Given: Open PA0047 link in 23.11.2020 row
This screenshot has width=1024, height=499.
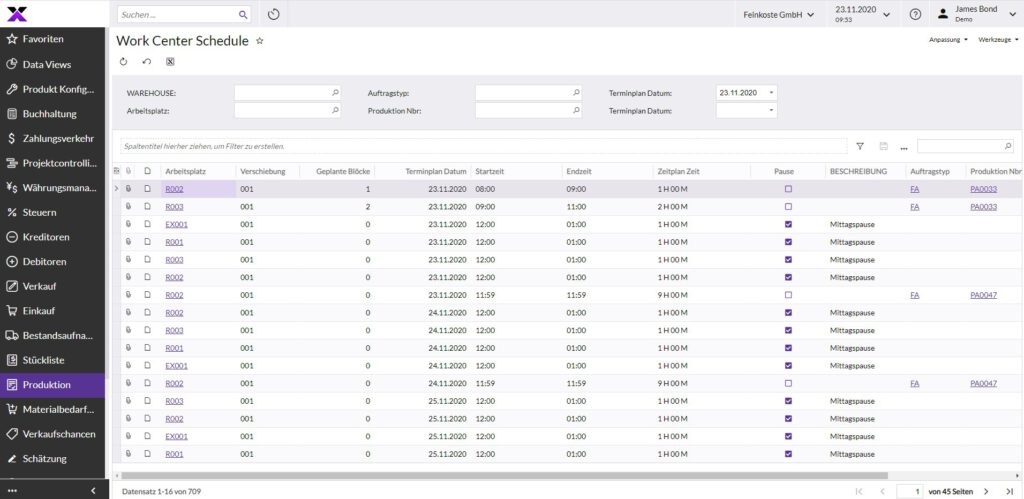Looking at the screenshot, I should pyautogui.click(x=984, y=295).
